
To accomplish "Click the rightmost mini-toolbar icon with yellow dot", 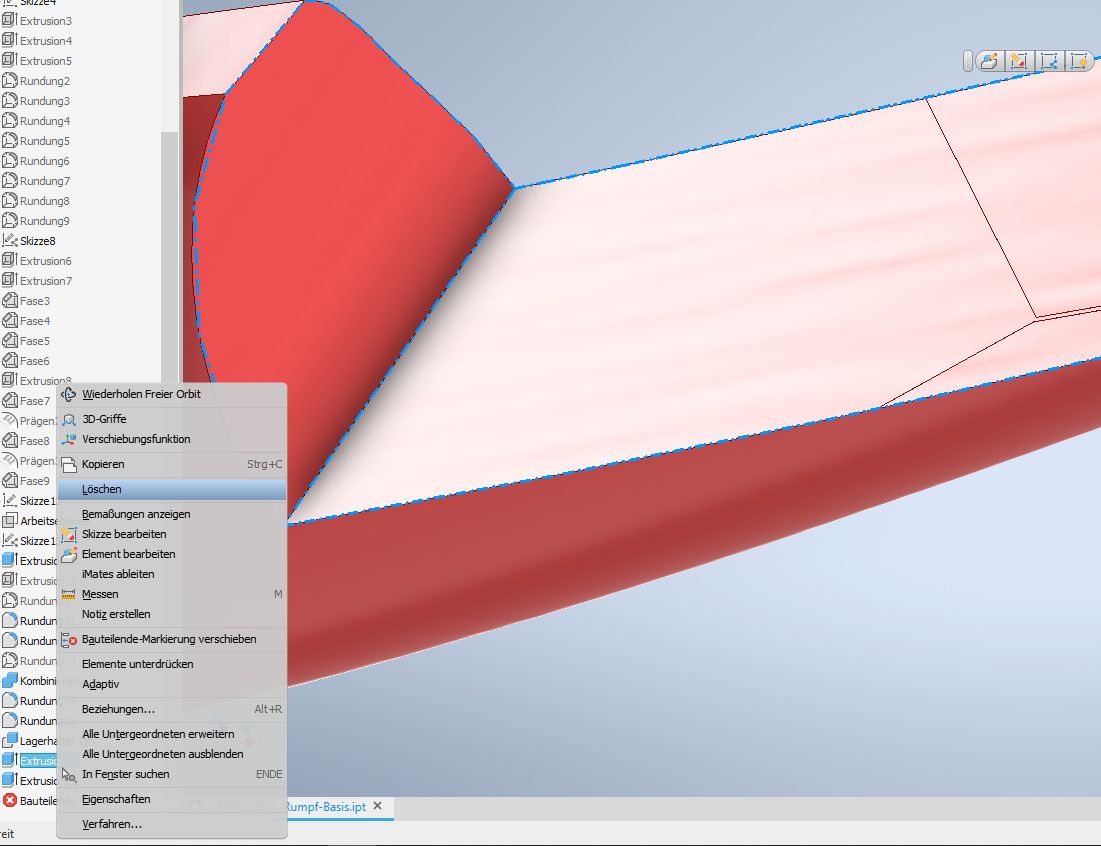I will tap(1079, 61).
